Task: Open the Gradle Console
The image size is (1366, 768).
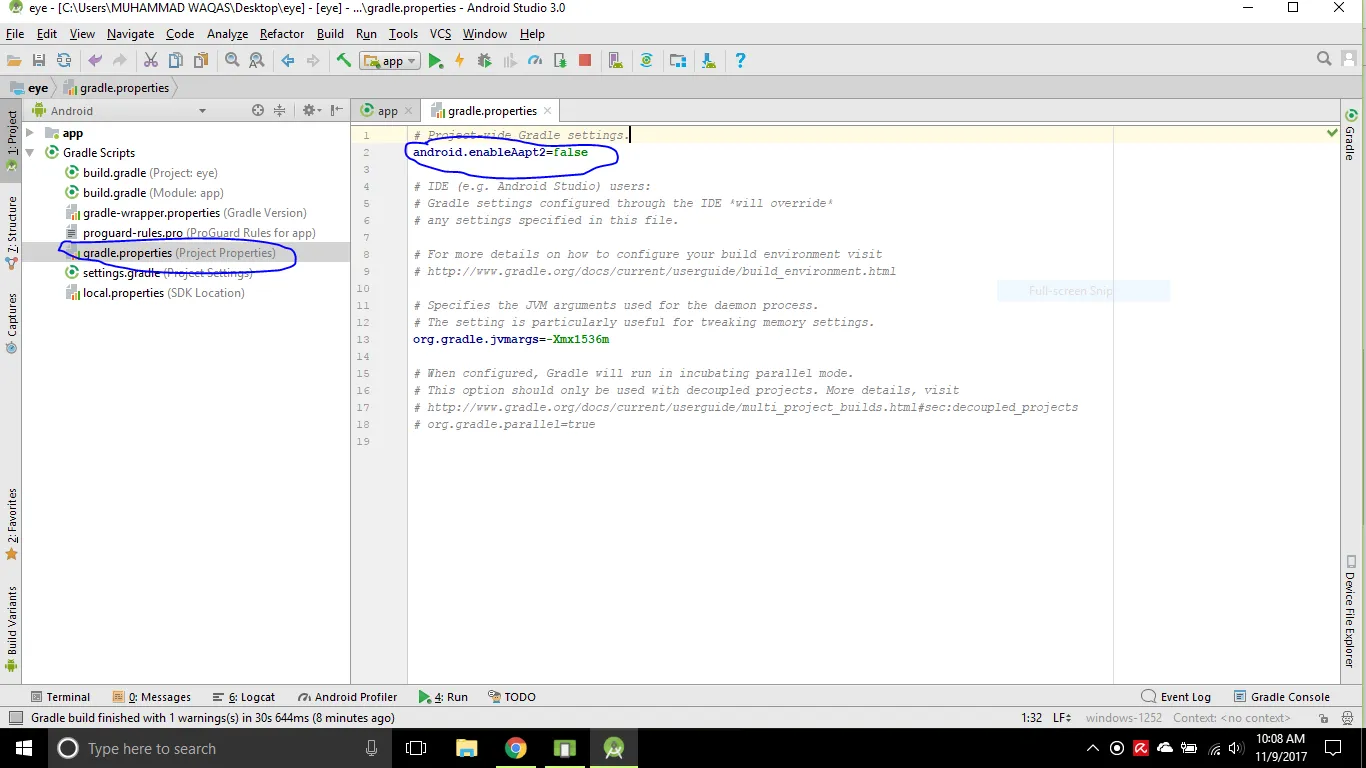Action: click(x=1281, y=697)
